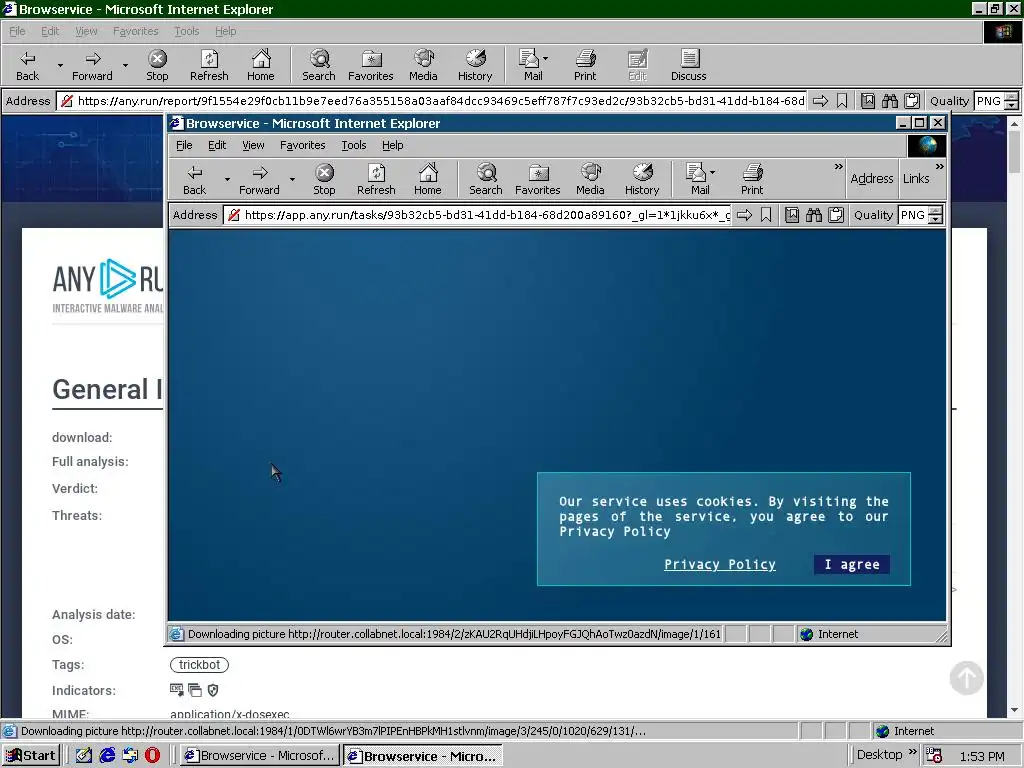
Task: Click Discuss in the rear window toolbar
Action: tap(688, 66)
